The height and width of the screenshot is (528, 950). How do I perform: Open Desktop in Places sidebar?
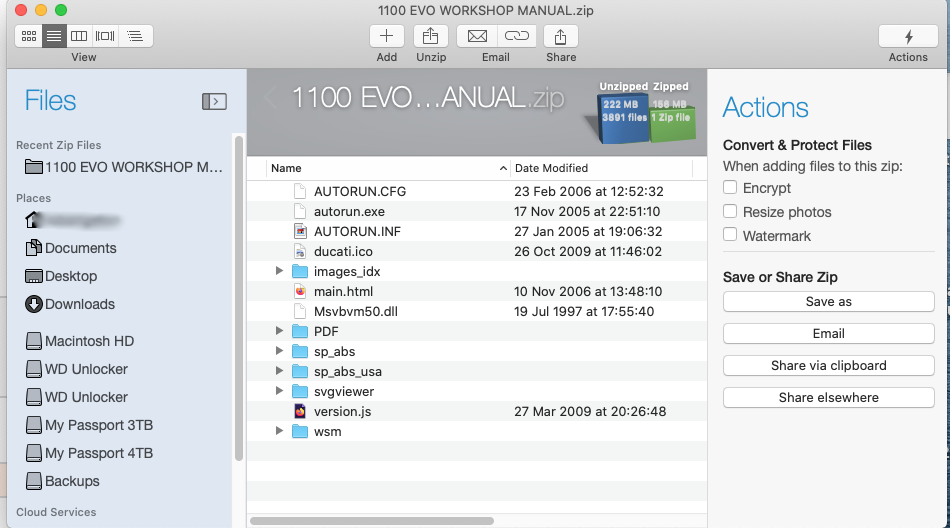tap(61, 276)
